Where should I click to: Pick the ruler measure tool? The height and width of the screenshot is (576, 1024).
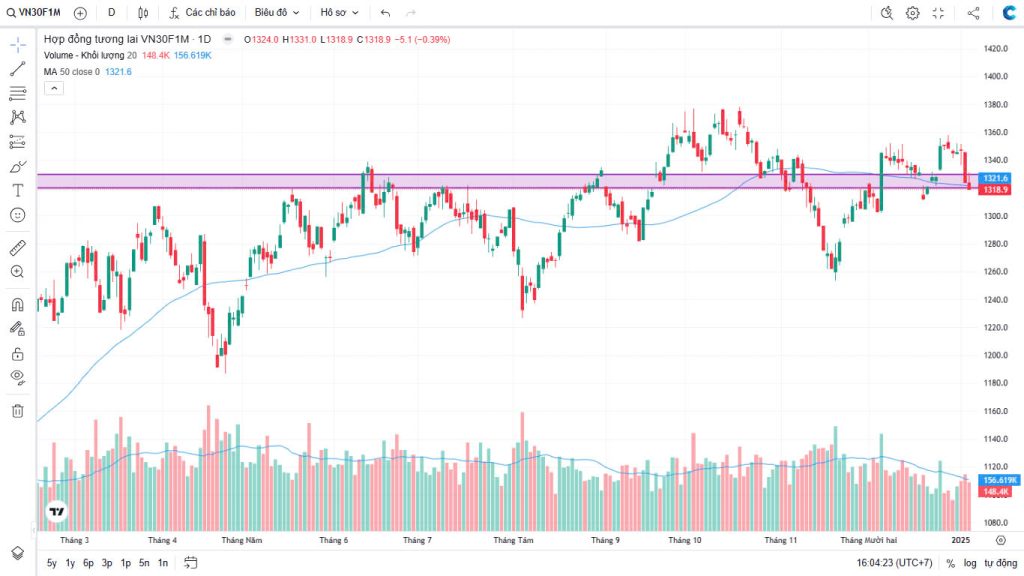click(x=18, y=247)
